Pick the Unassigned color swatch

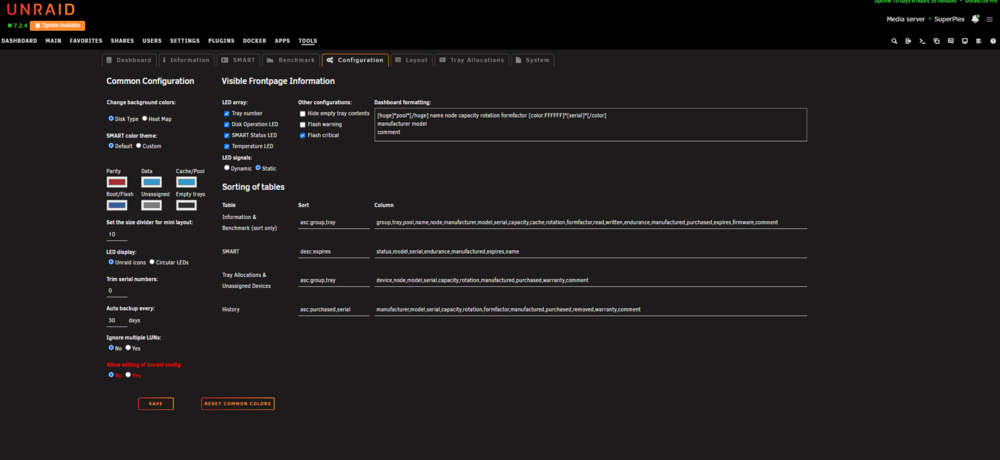[x=152, y=205]
